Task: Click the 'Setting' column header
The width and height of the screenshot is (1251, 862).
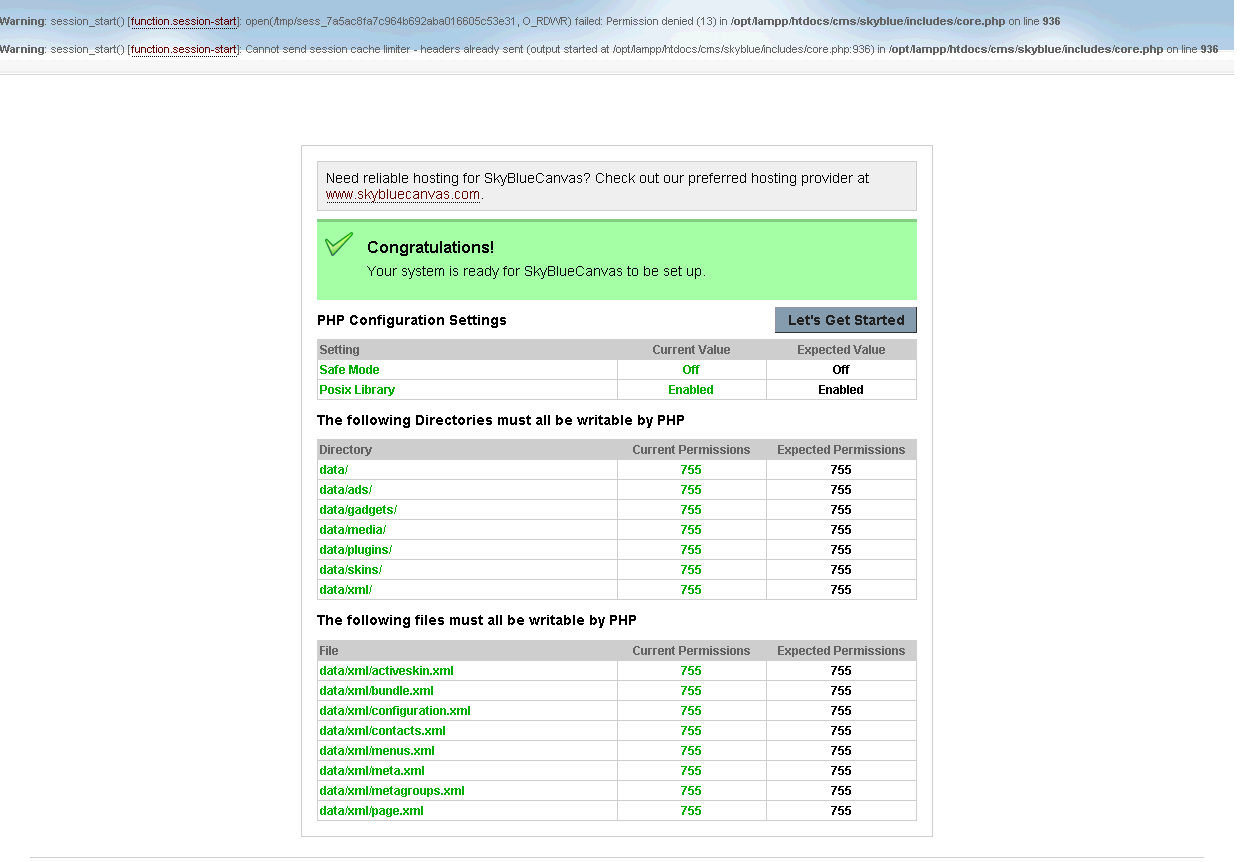Action: tap(339, 350)
